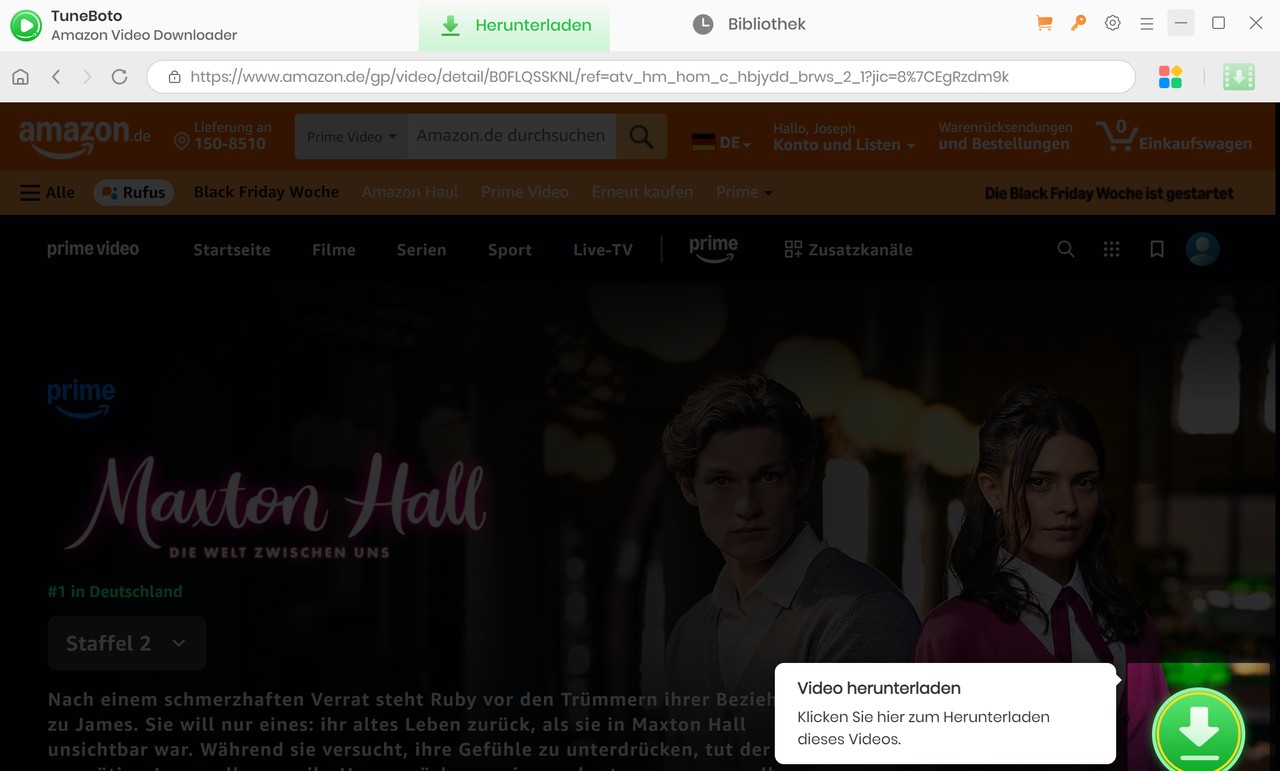Select the Herunterladen tab
The height and width of the screenshot is (771, 1280).
coord(514,25)
